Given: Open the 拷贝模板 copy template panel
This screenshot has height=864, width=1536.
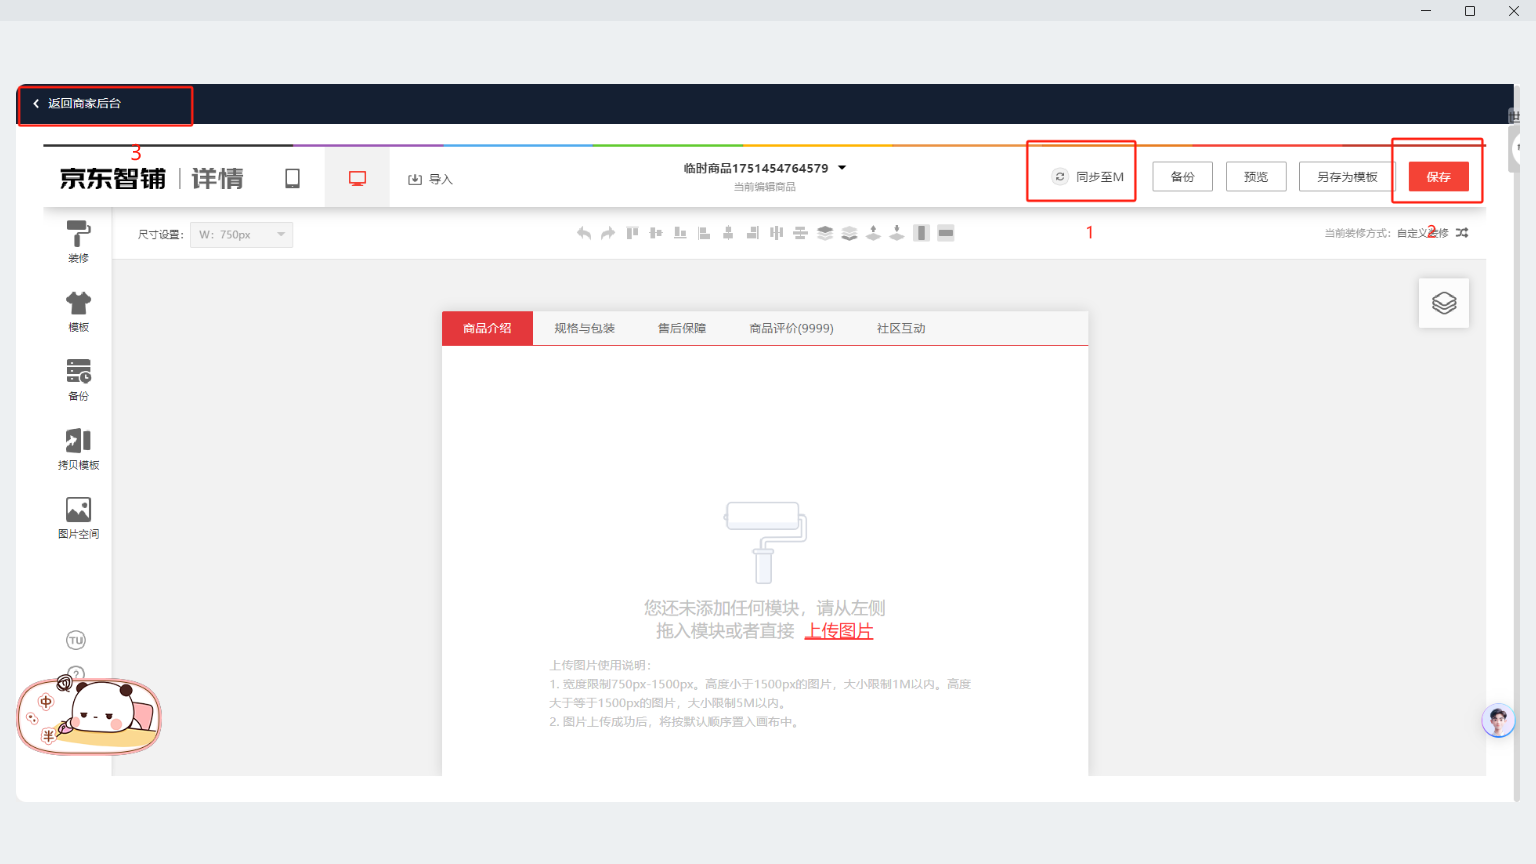Looking at the screenshot, I should click(x=78, y=448).
